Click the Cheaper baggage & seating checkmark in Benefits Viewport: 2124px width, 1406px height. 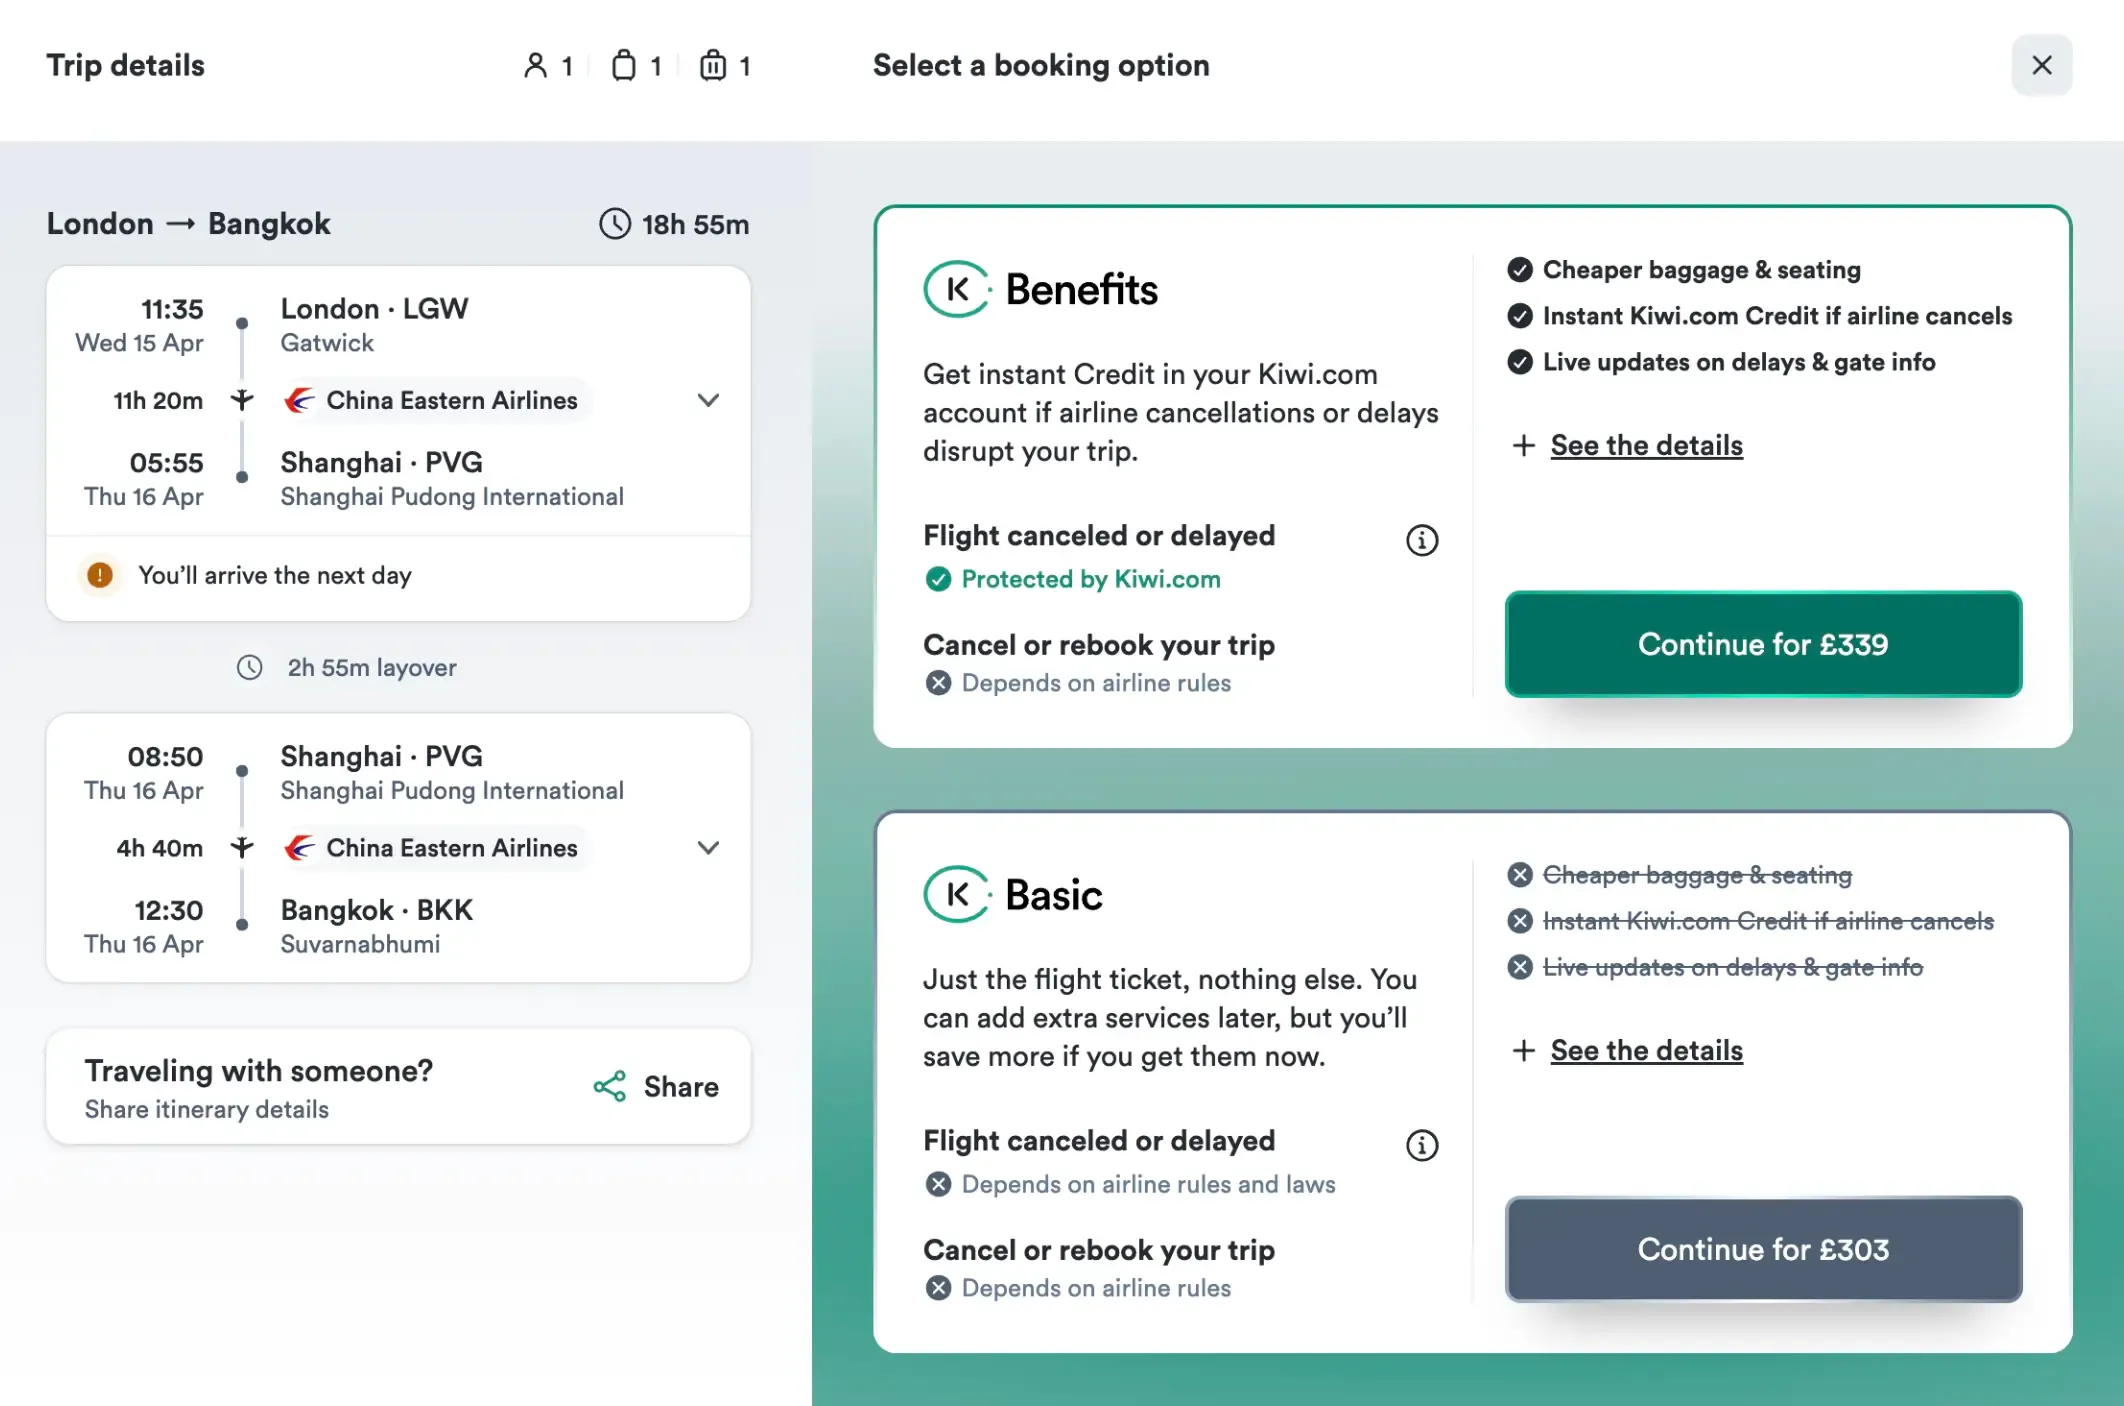(1520, 270)
